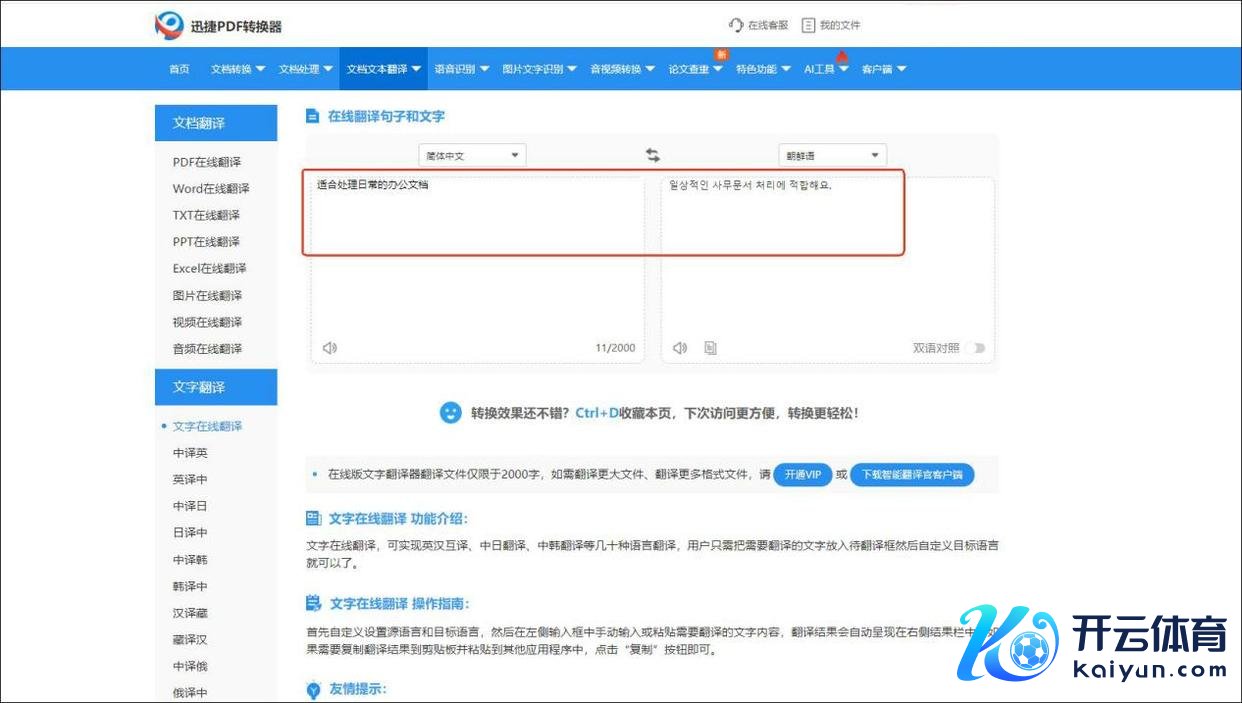Viewport: 1242px width, 703px height.
Task: Click 下载智能翻译官客户端 button
Action: tap(911, 474)
